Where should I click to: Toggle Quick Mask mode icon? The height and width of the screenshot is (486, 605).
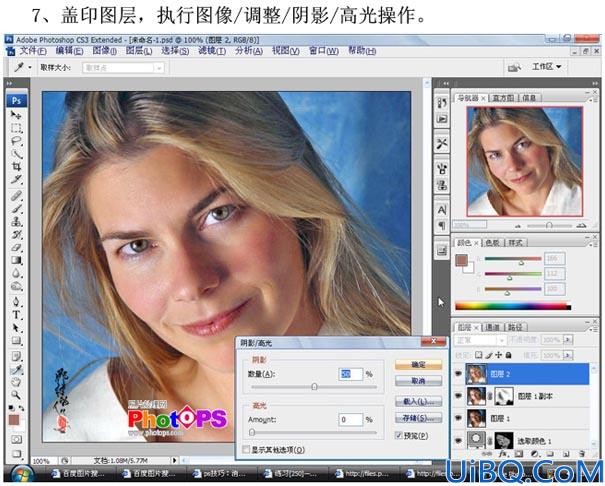click(x=16, y=439)
